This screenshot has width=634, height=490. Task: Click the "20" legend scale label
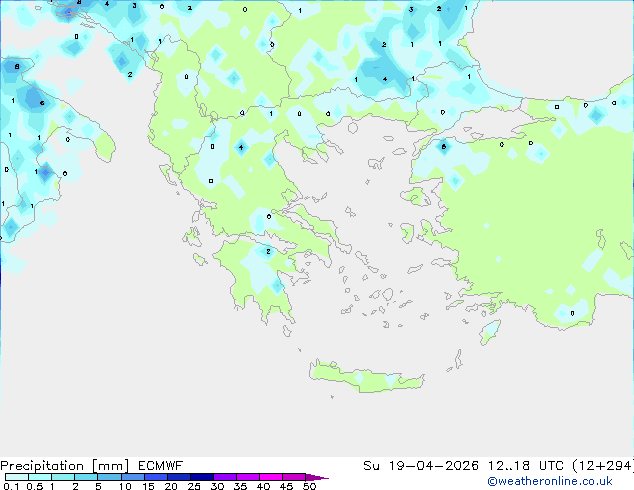tap(171, 486)
